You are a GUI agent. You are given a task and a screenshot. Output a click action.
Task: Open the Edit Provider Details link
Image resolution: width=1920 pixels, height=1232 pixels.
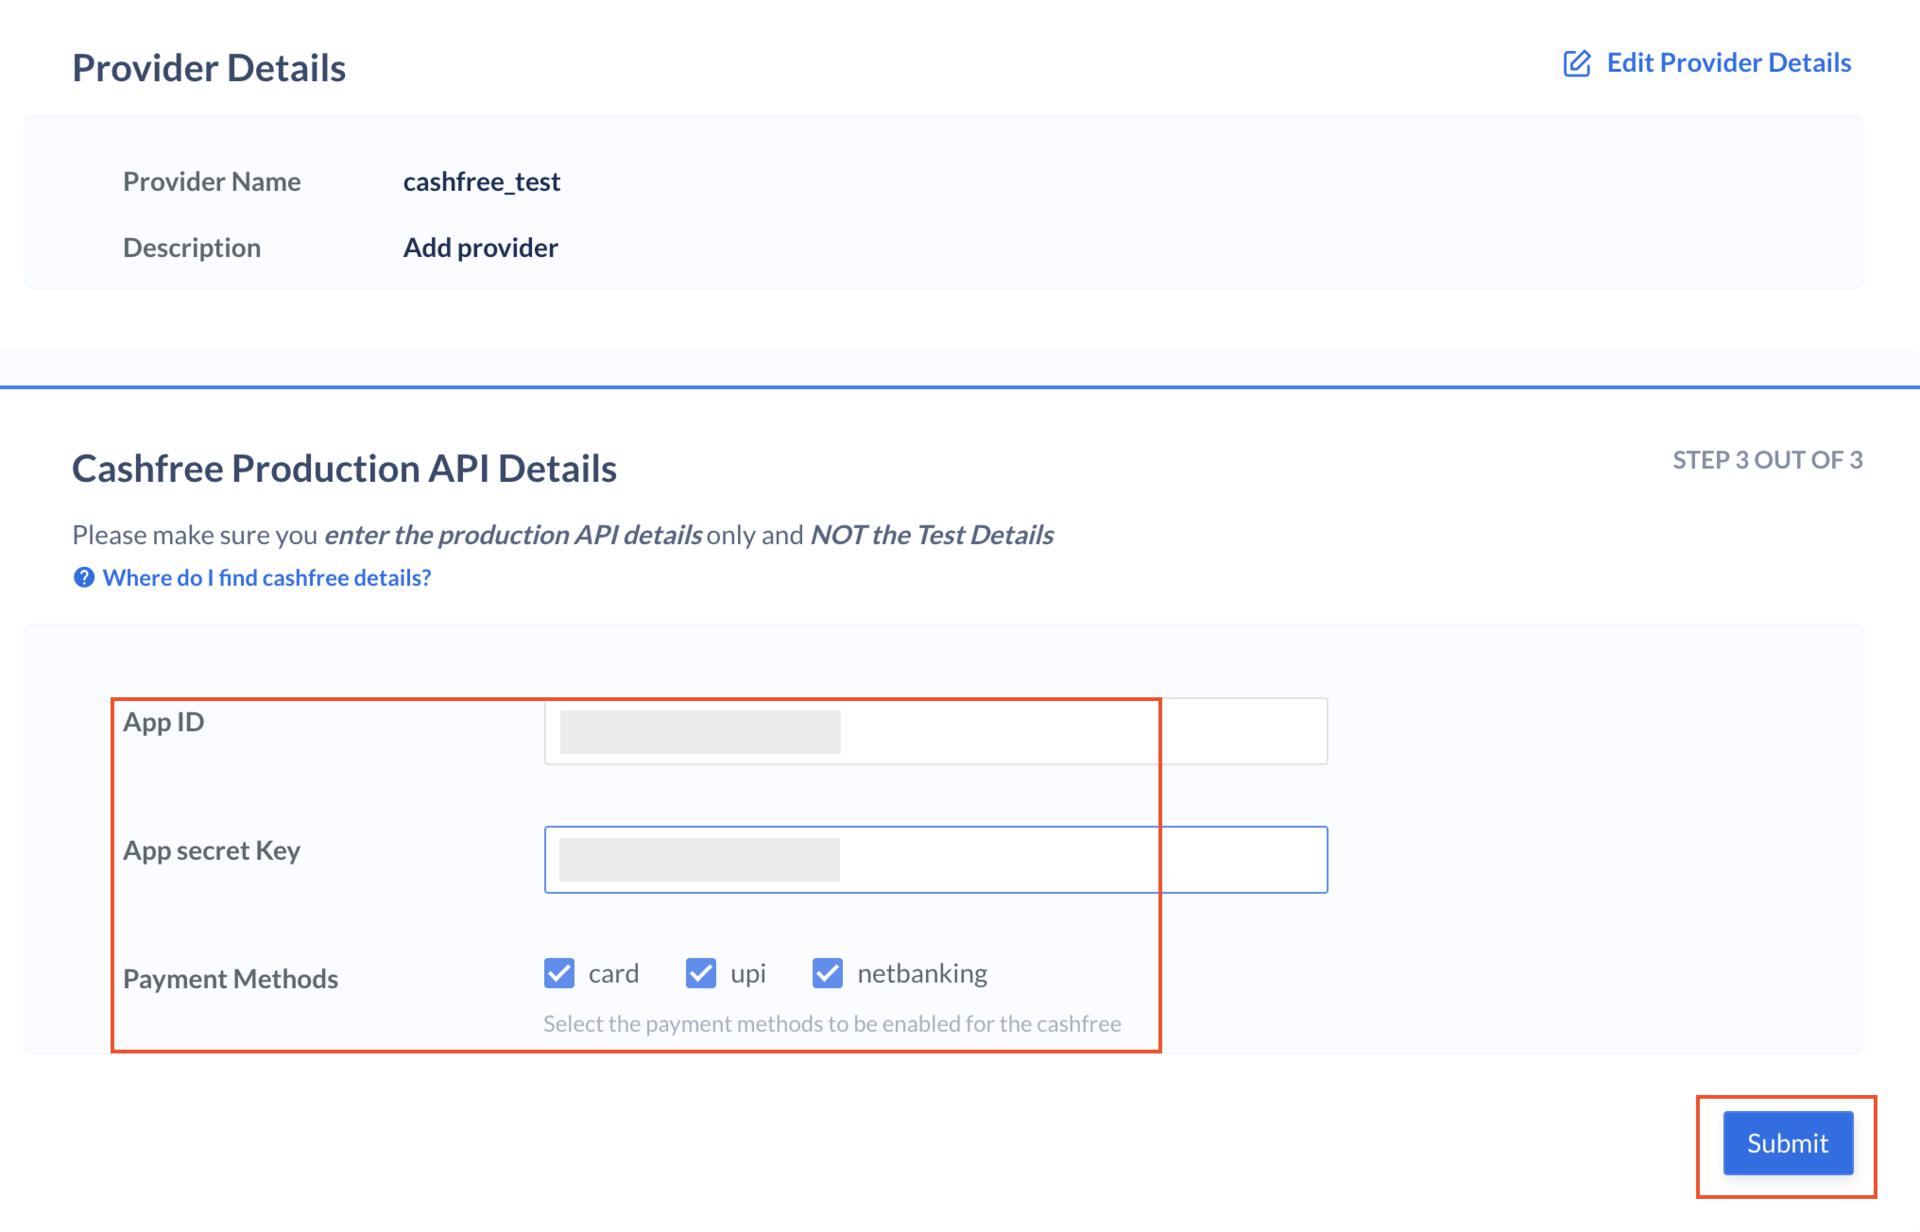tap(1728, 63)
